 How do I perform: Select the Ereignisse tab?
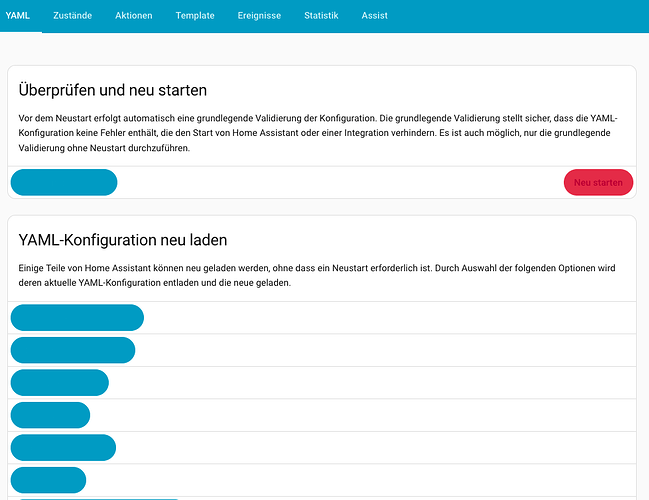259,16
